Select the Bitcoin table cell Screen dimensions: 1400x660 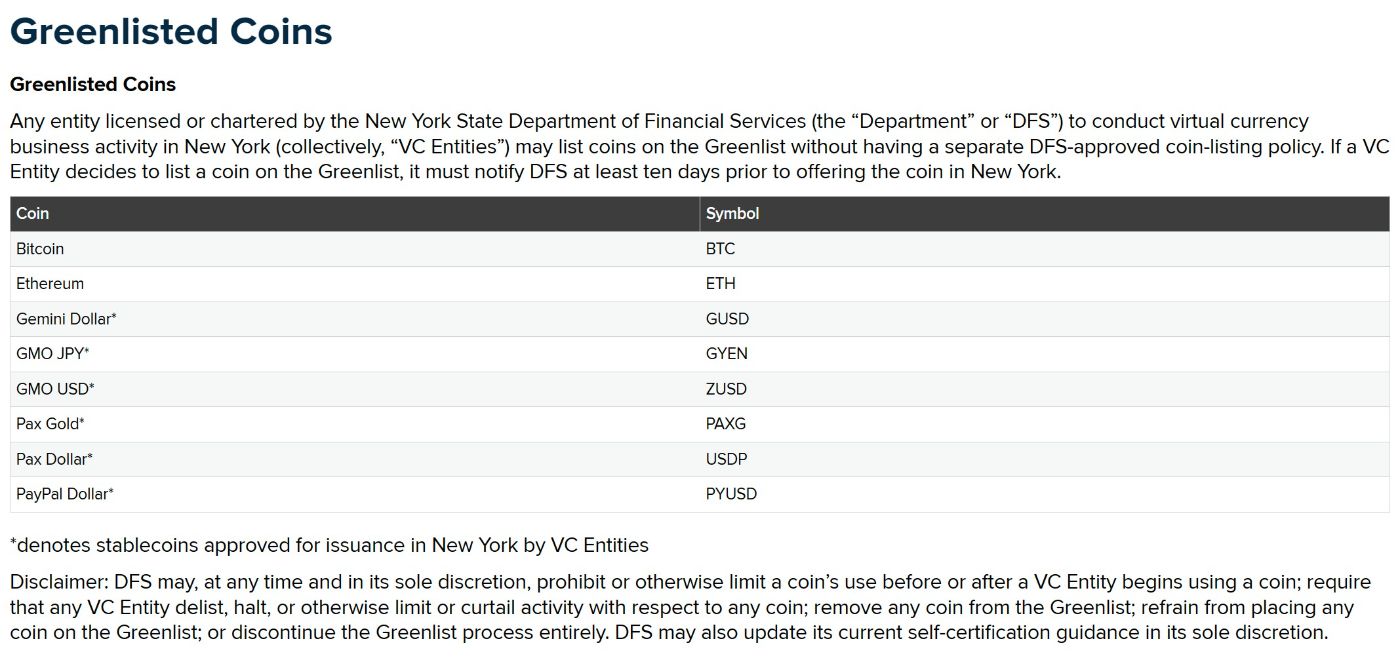click(x=40, y=249)
